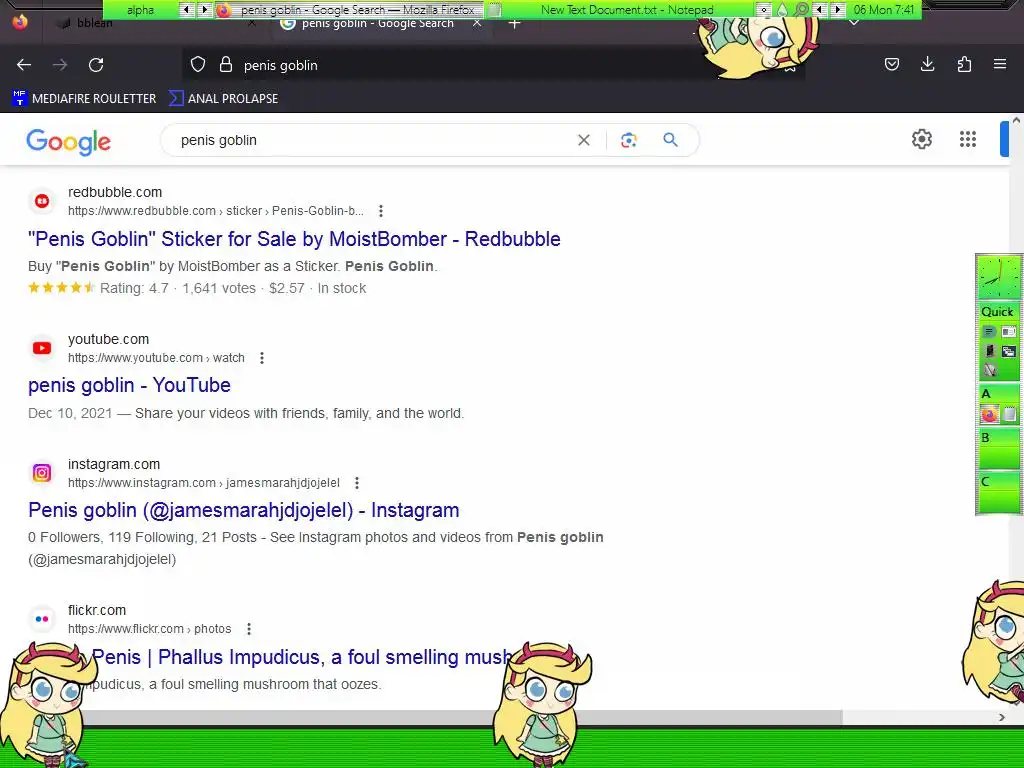This screenshot has height=768, width=1024.
Task: Click the Dec 10, 2021 snippet date
Action: click(70, 413)
